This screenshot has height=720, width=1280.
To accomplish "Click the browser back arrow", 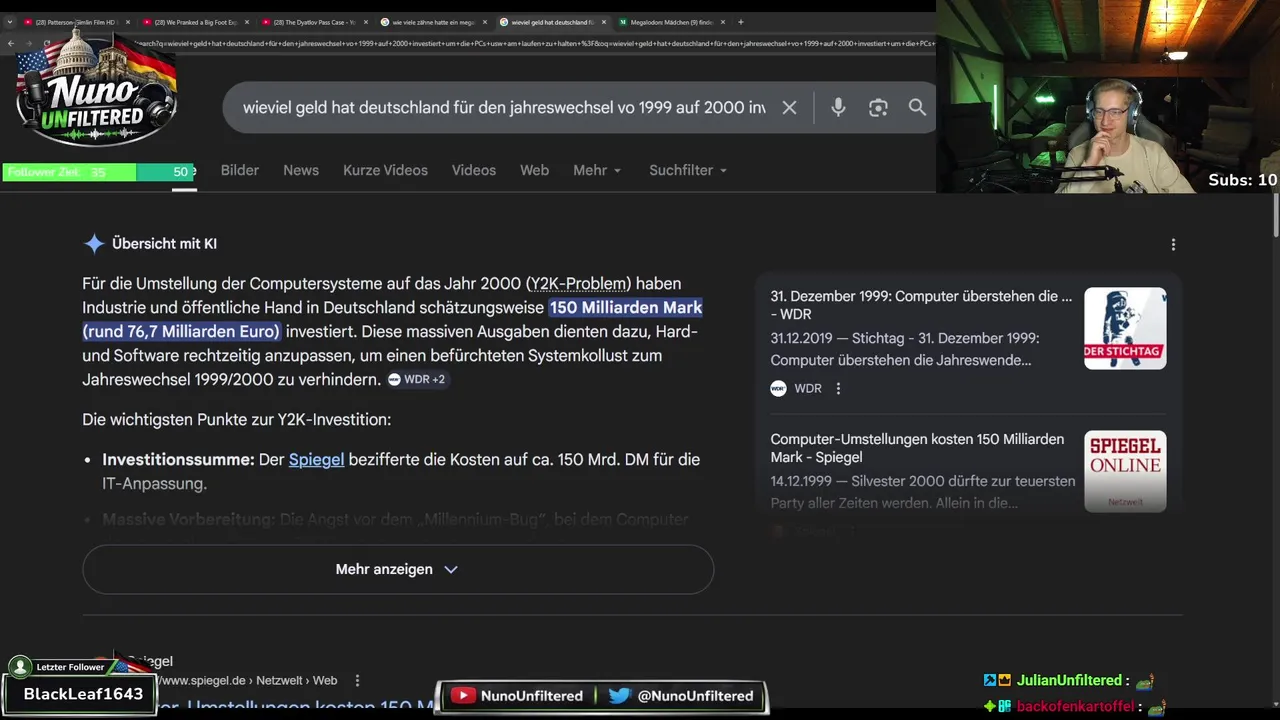I will point(11,43).
